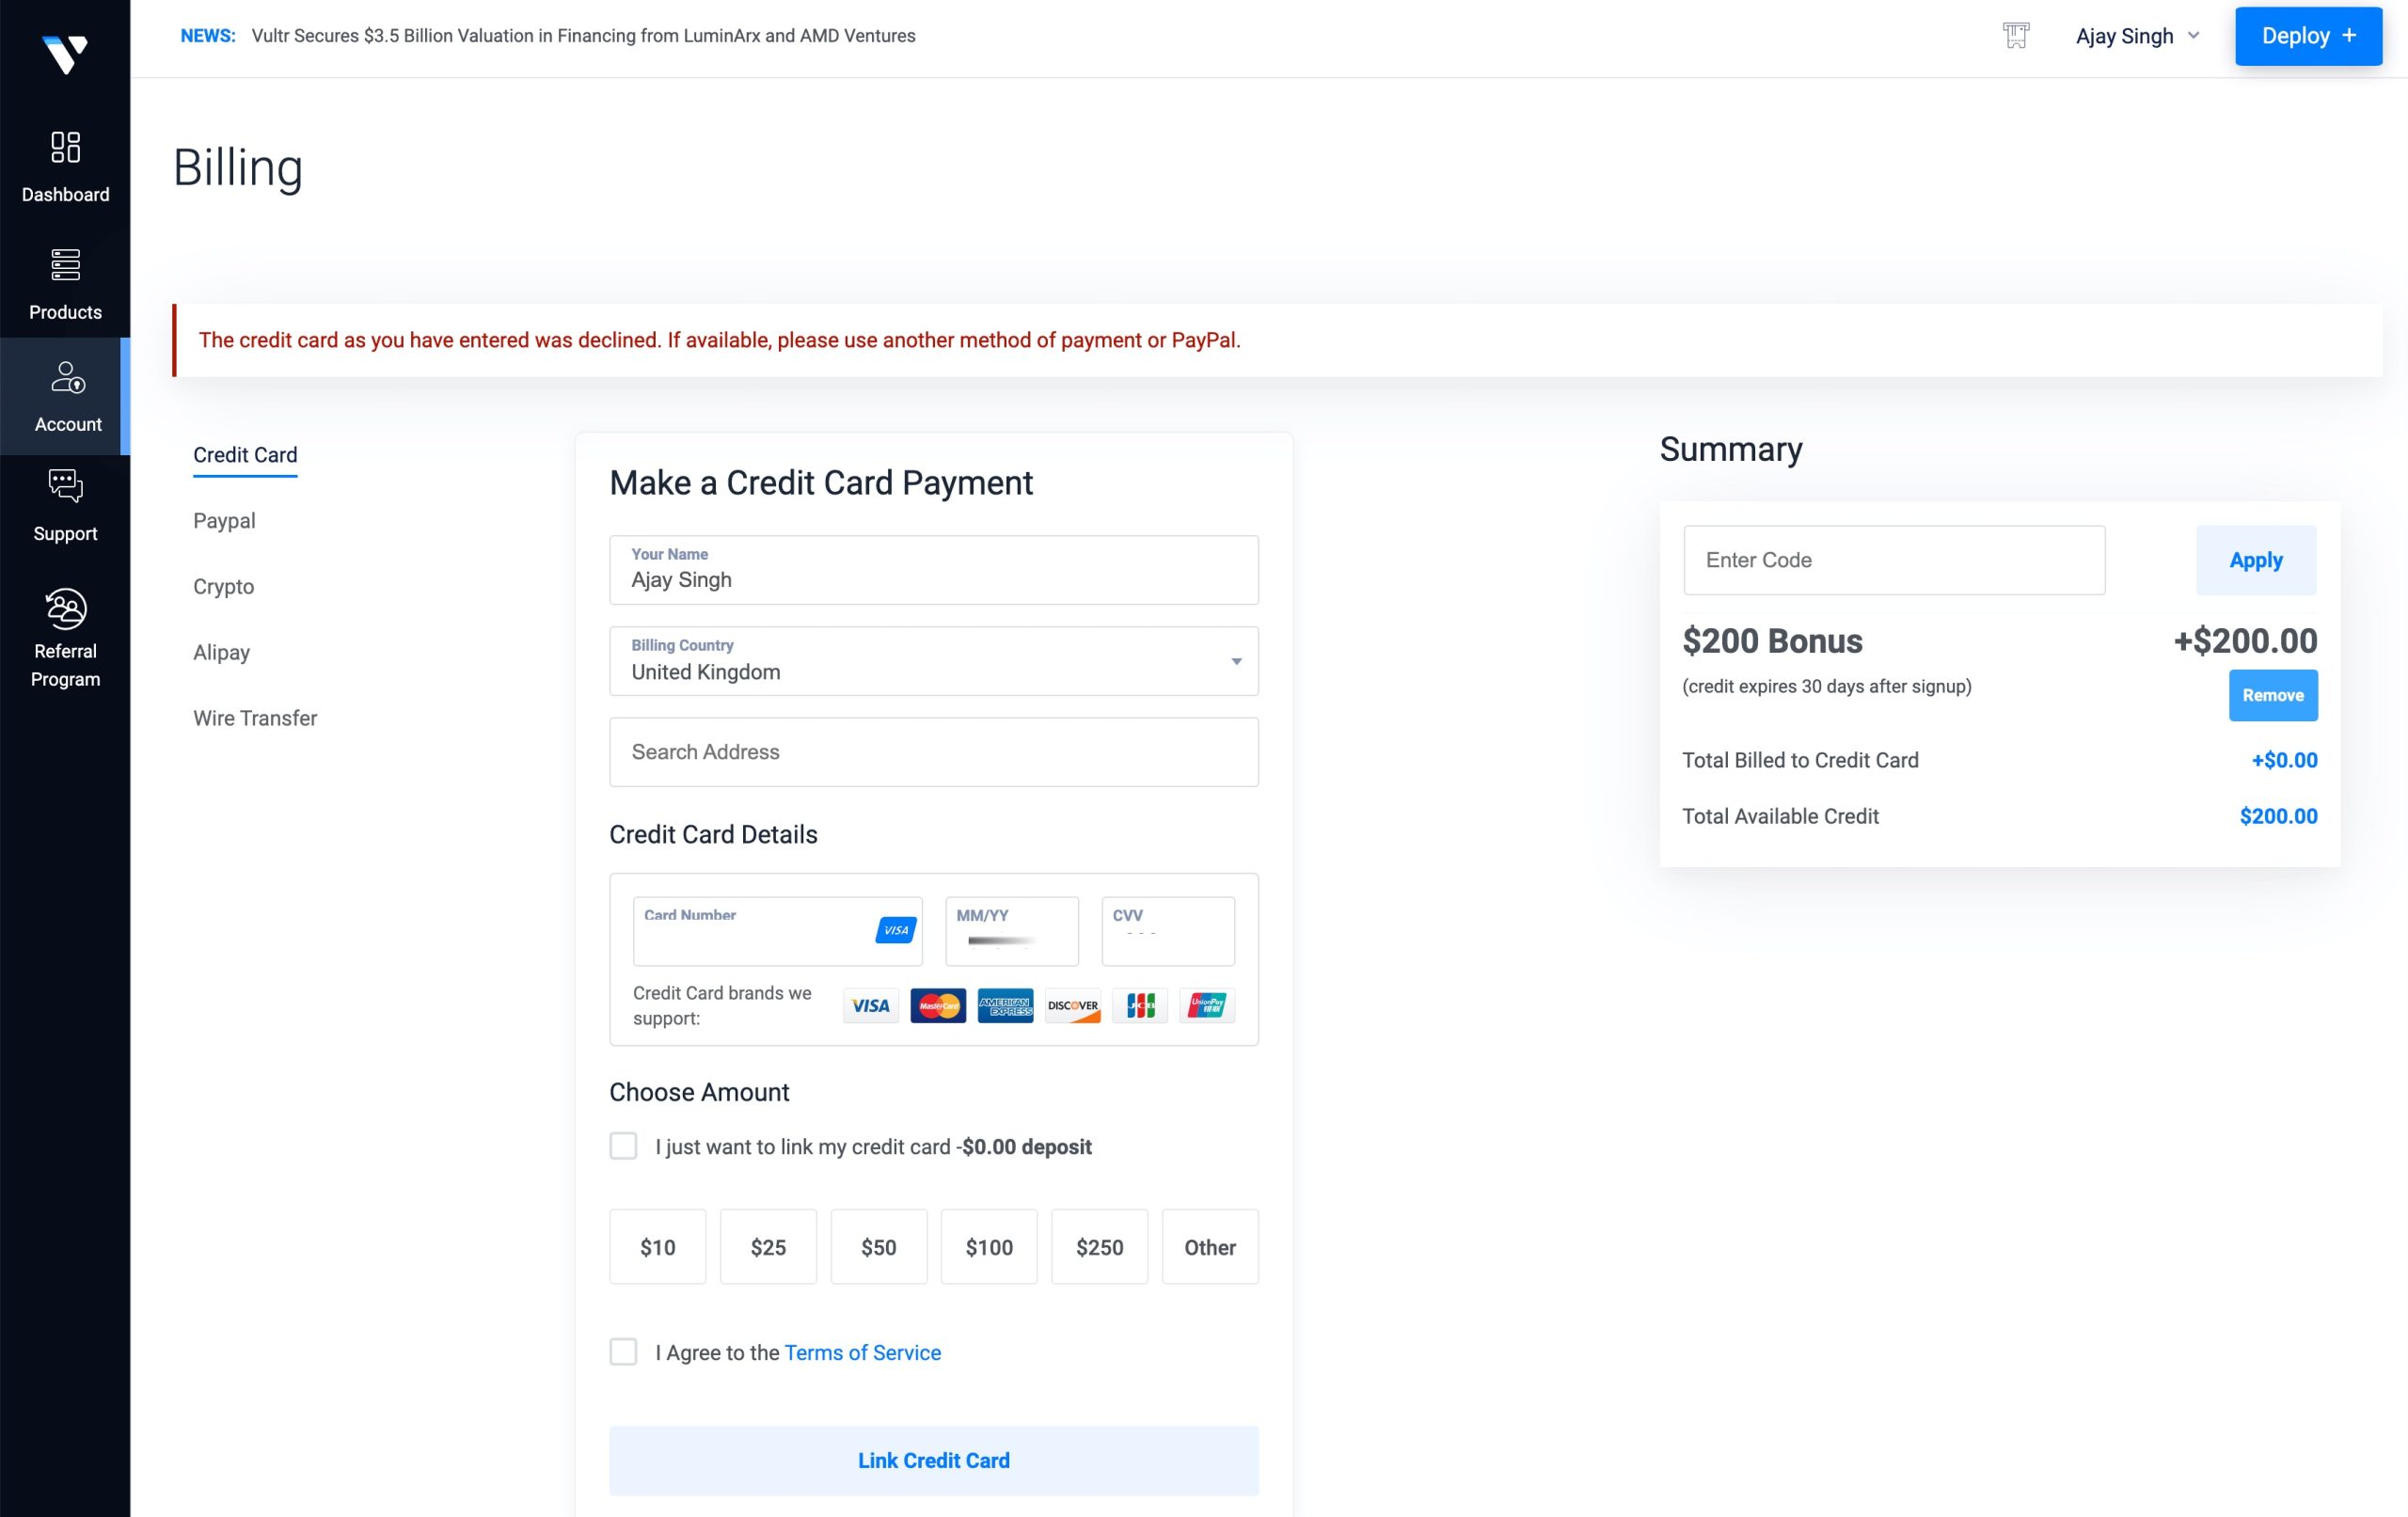Viewport: 2408px width, 1517px height.
Task: Select the Credit Card tab
Action: [245, 454]
